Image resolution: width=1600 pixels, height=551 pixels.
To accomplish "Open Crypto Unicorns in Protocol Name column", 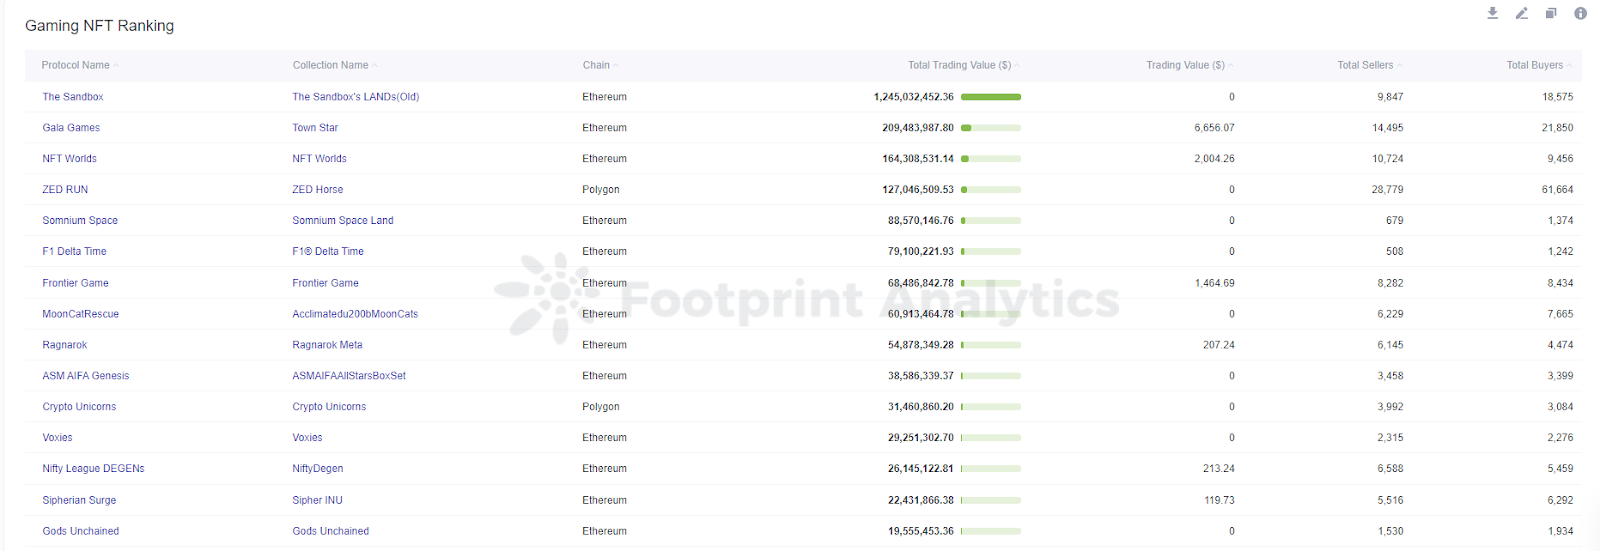I will 79,407.
